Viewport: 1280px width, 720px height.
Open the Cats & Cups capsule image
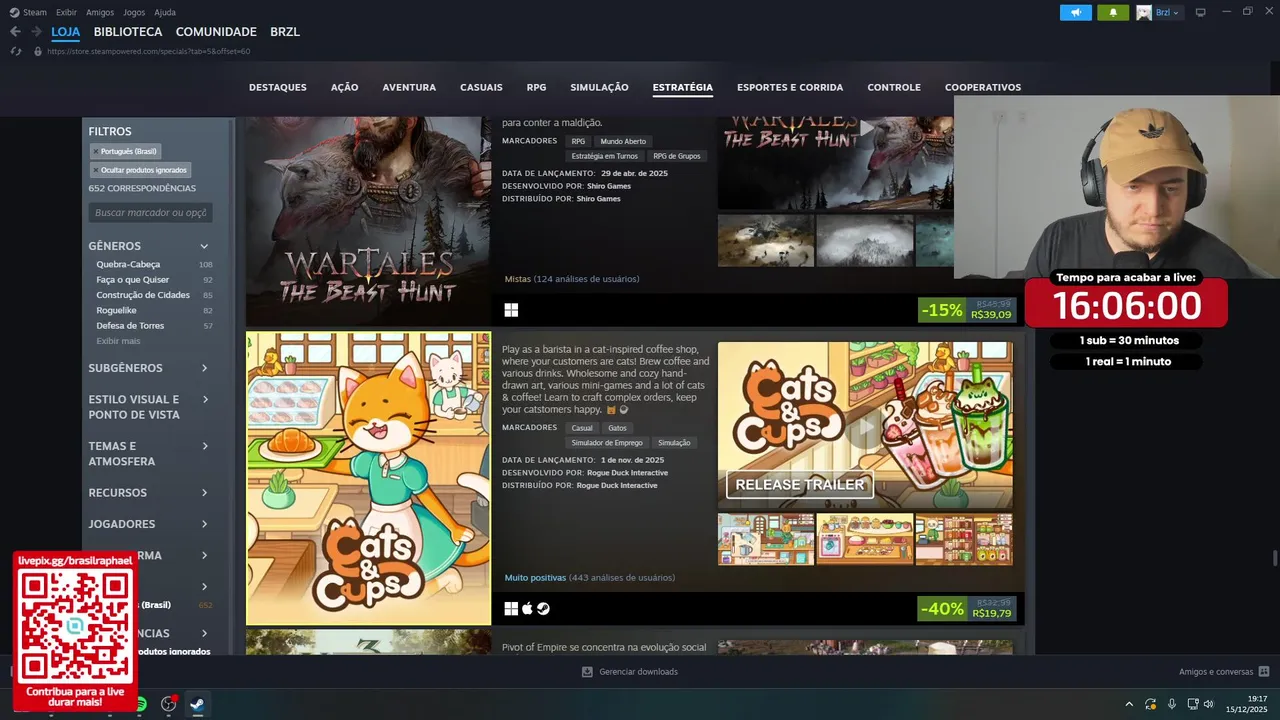368,479
